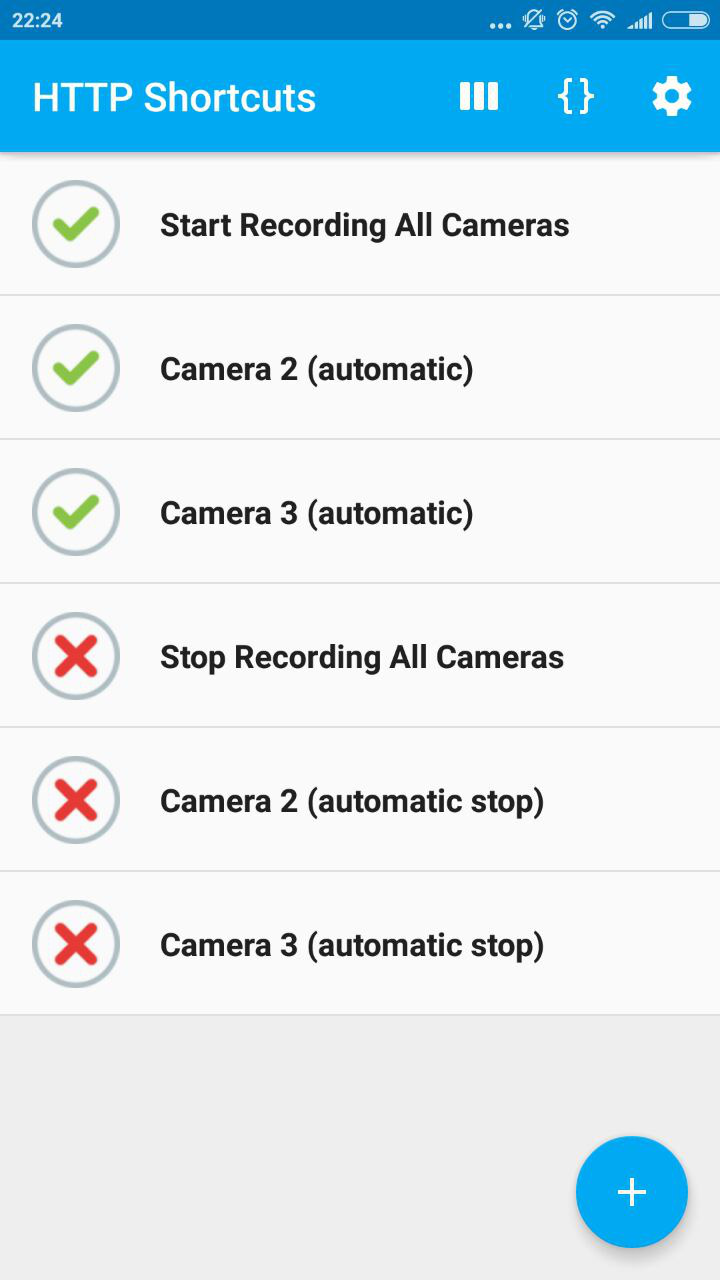The height and width of the screenshot is (1280, 720).
Task: Tap green checkmark icon beside Camera 3 (automatic)
Action: pos(76,512)
